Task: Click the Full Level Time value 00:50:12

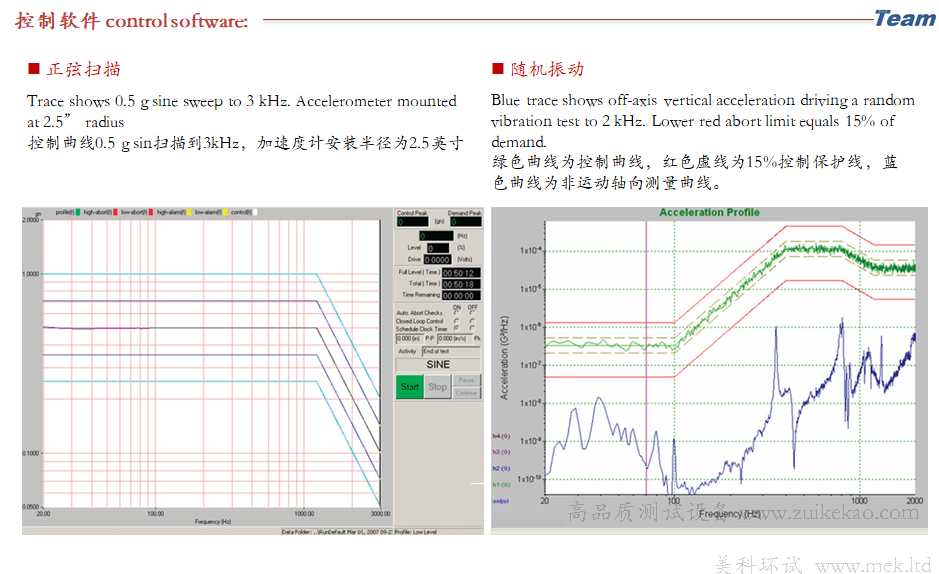Action: tap(462, 273)
